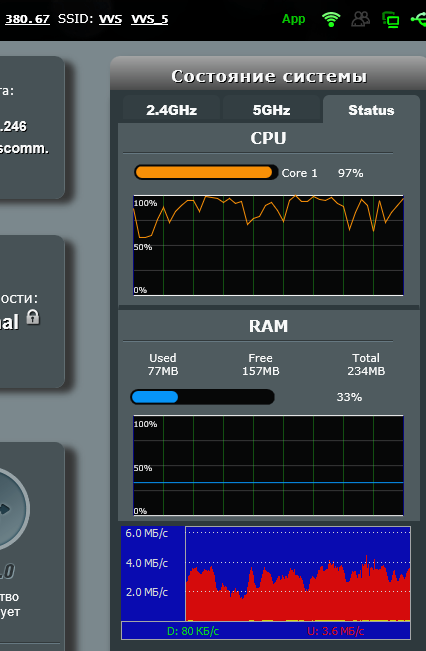Click the green USB status icon
The height and width of the screenshot is (651, 426).
418,19
